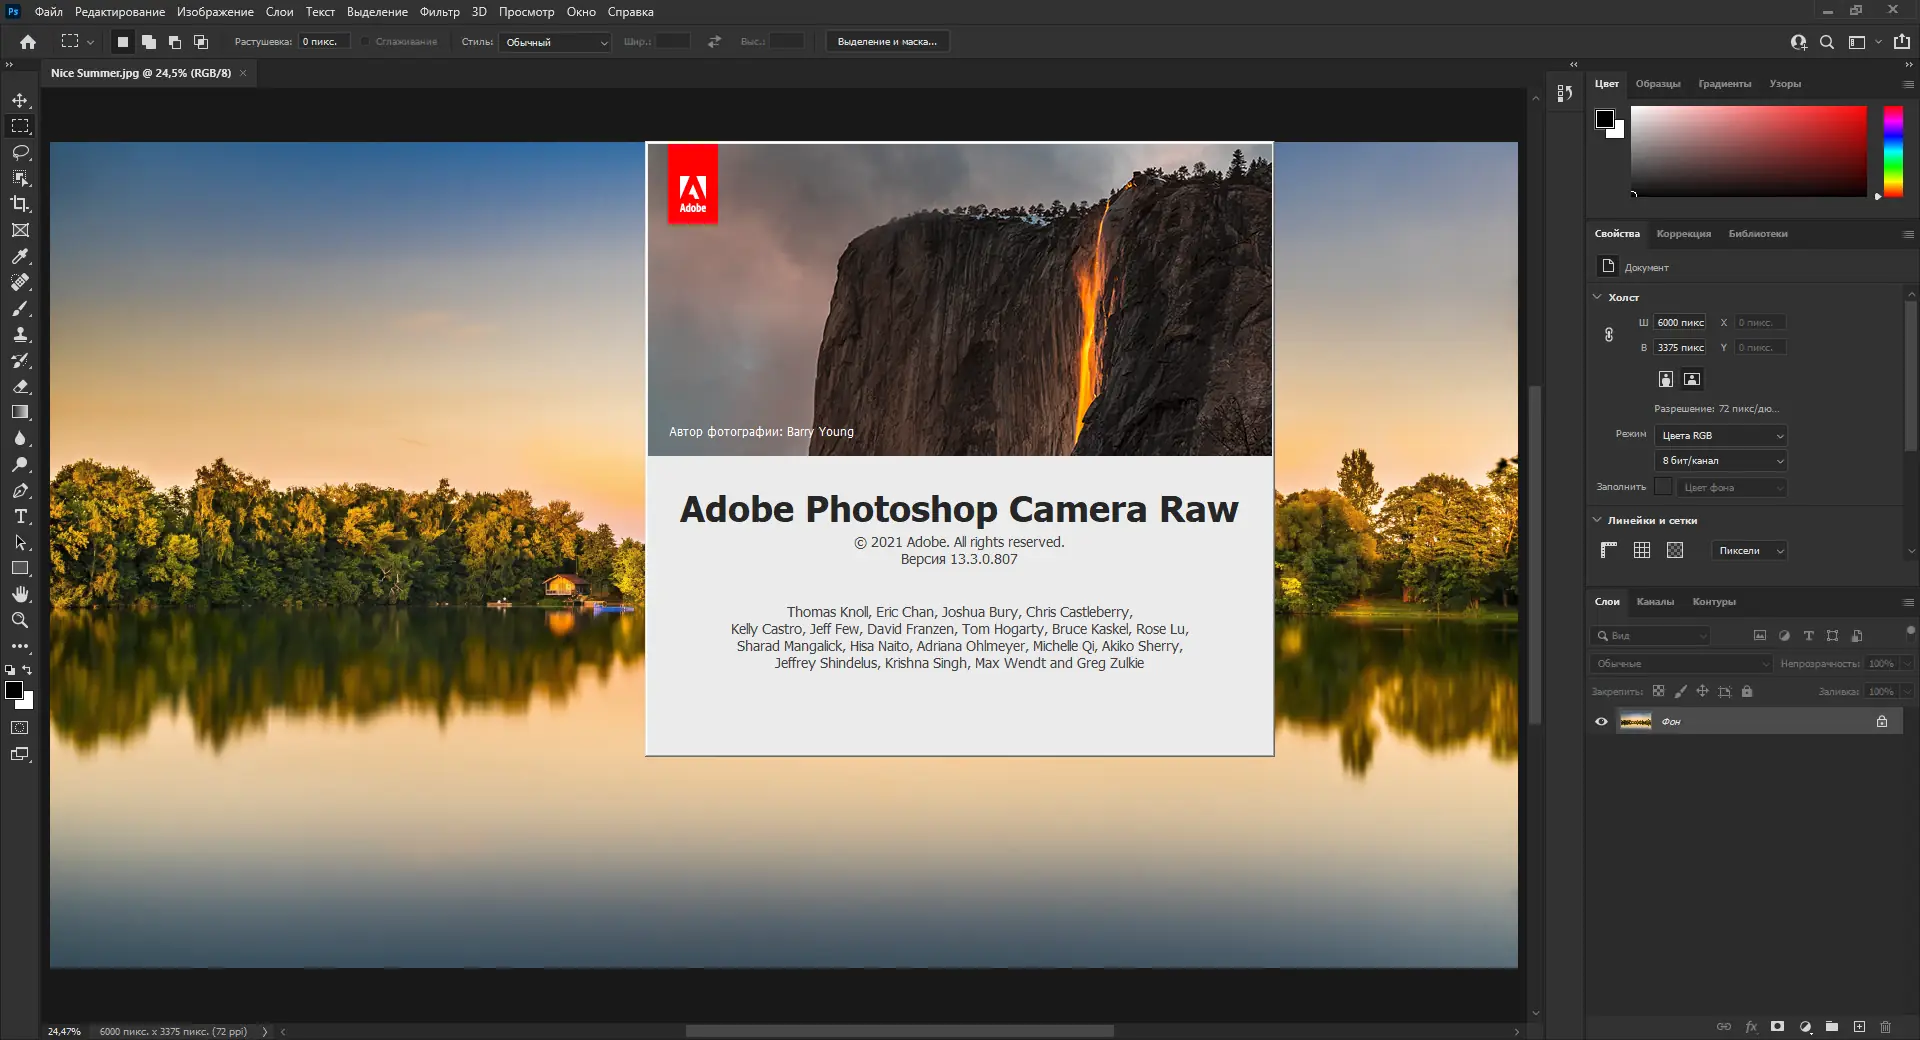Screen dimensions: 1920x1040
Task: Select the Zoom tool
Action: [x=20, y=620]
